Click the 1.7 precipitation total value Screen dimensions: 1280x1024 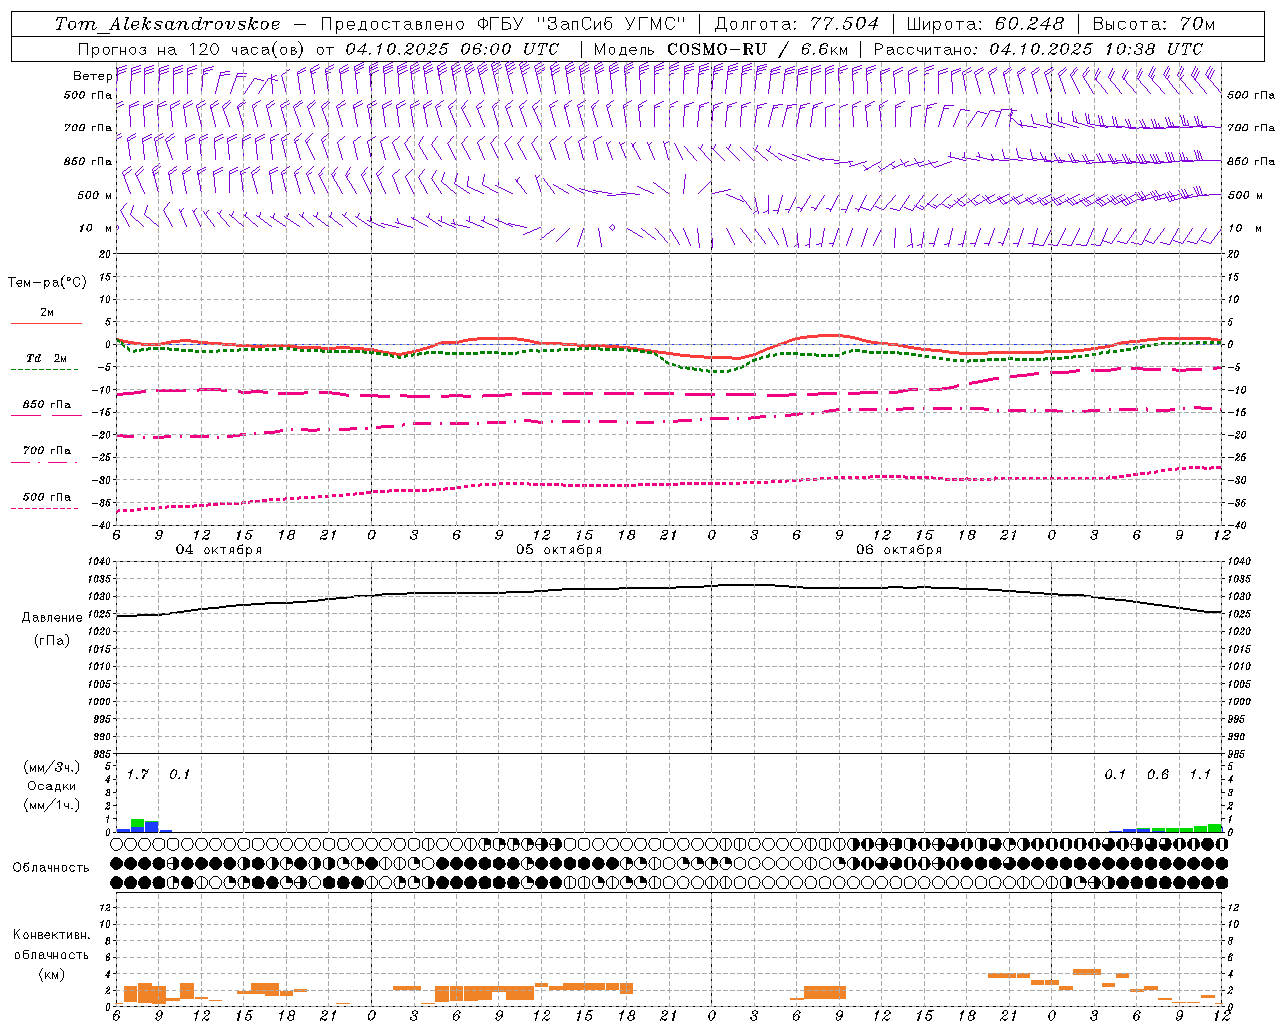click(138, 774)
